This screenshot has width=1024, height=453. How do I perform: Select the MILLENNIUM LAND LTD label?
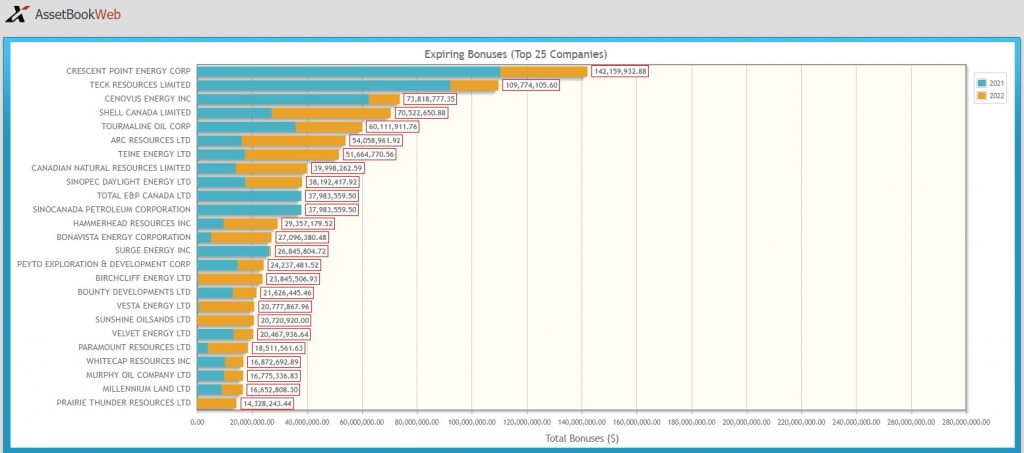pos(147,390)
